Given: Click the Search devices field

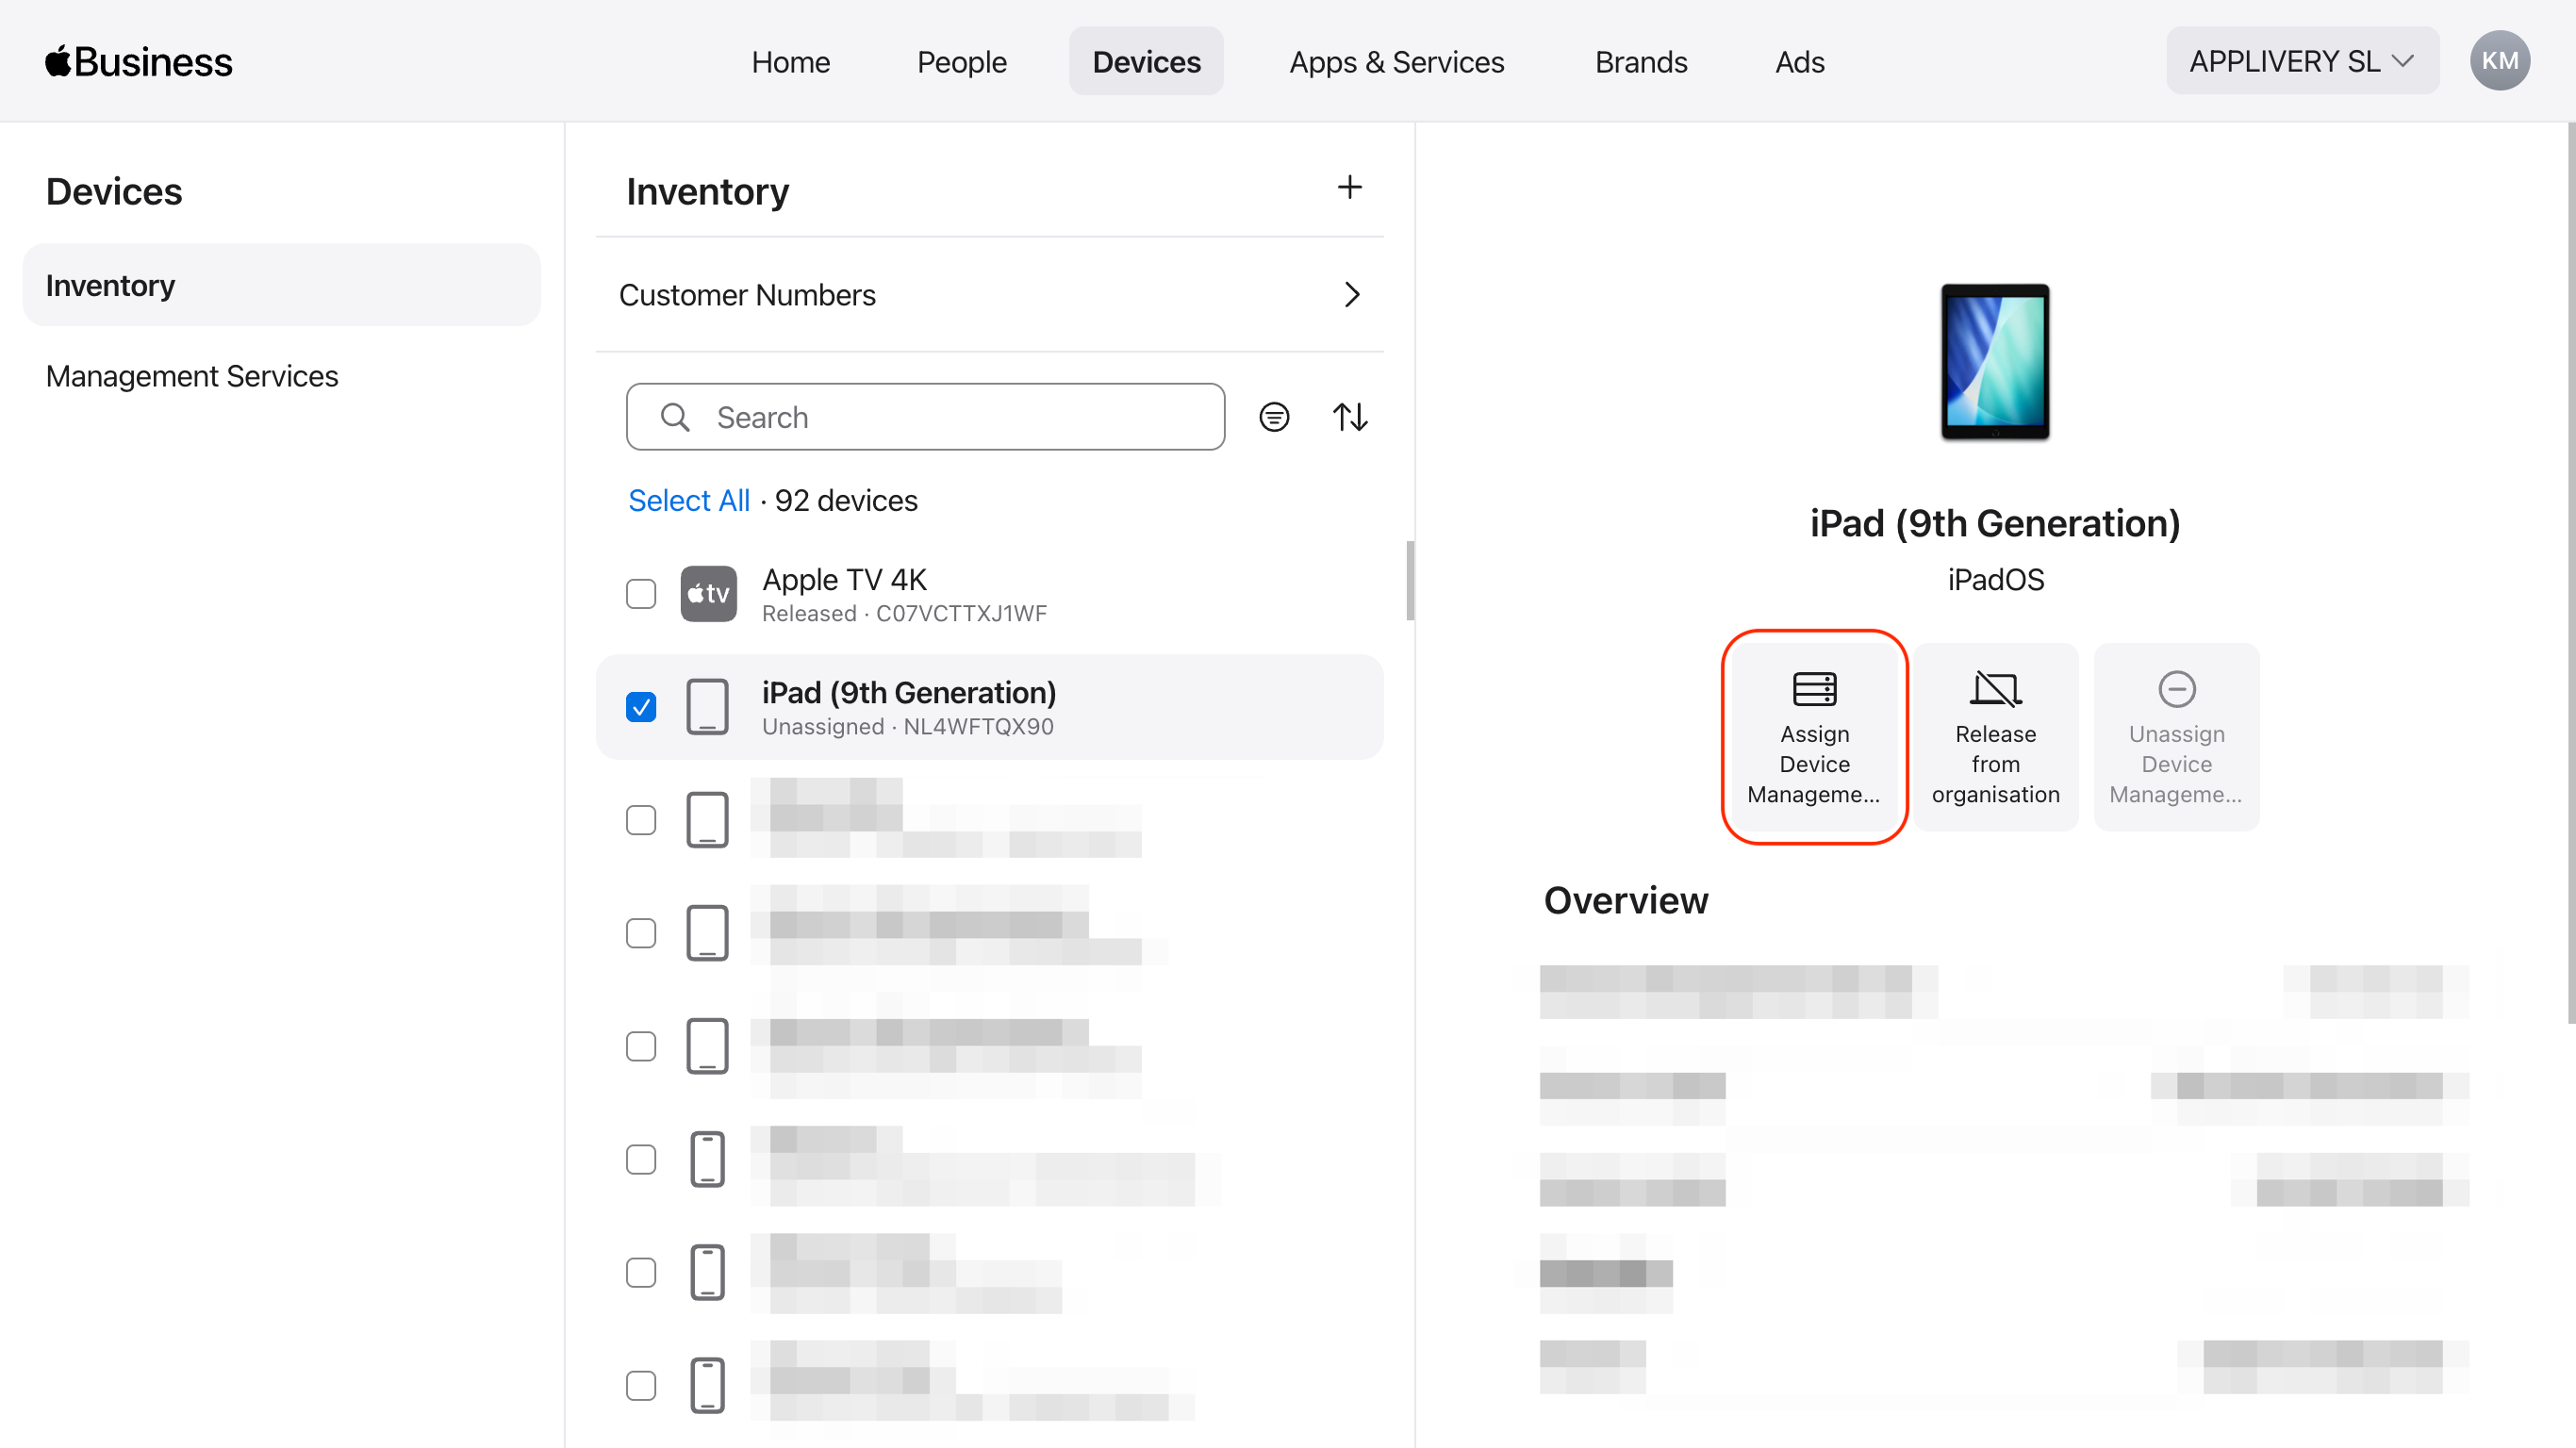Looking at the screenshot, I should [x=925, y=417].
